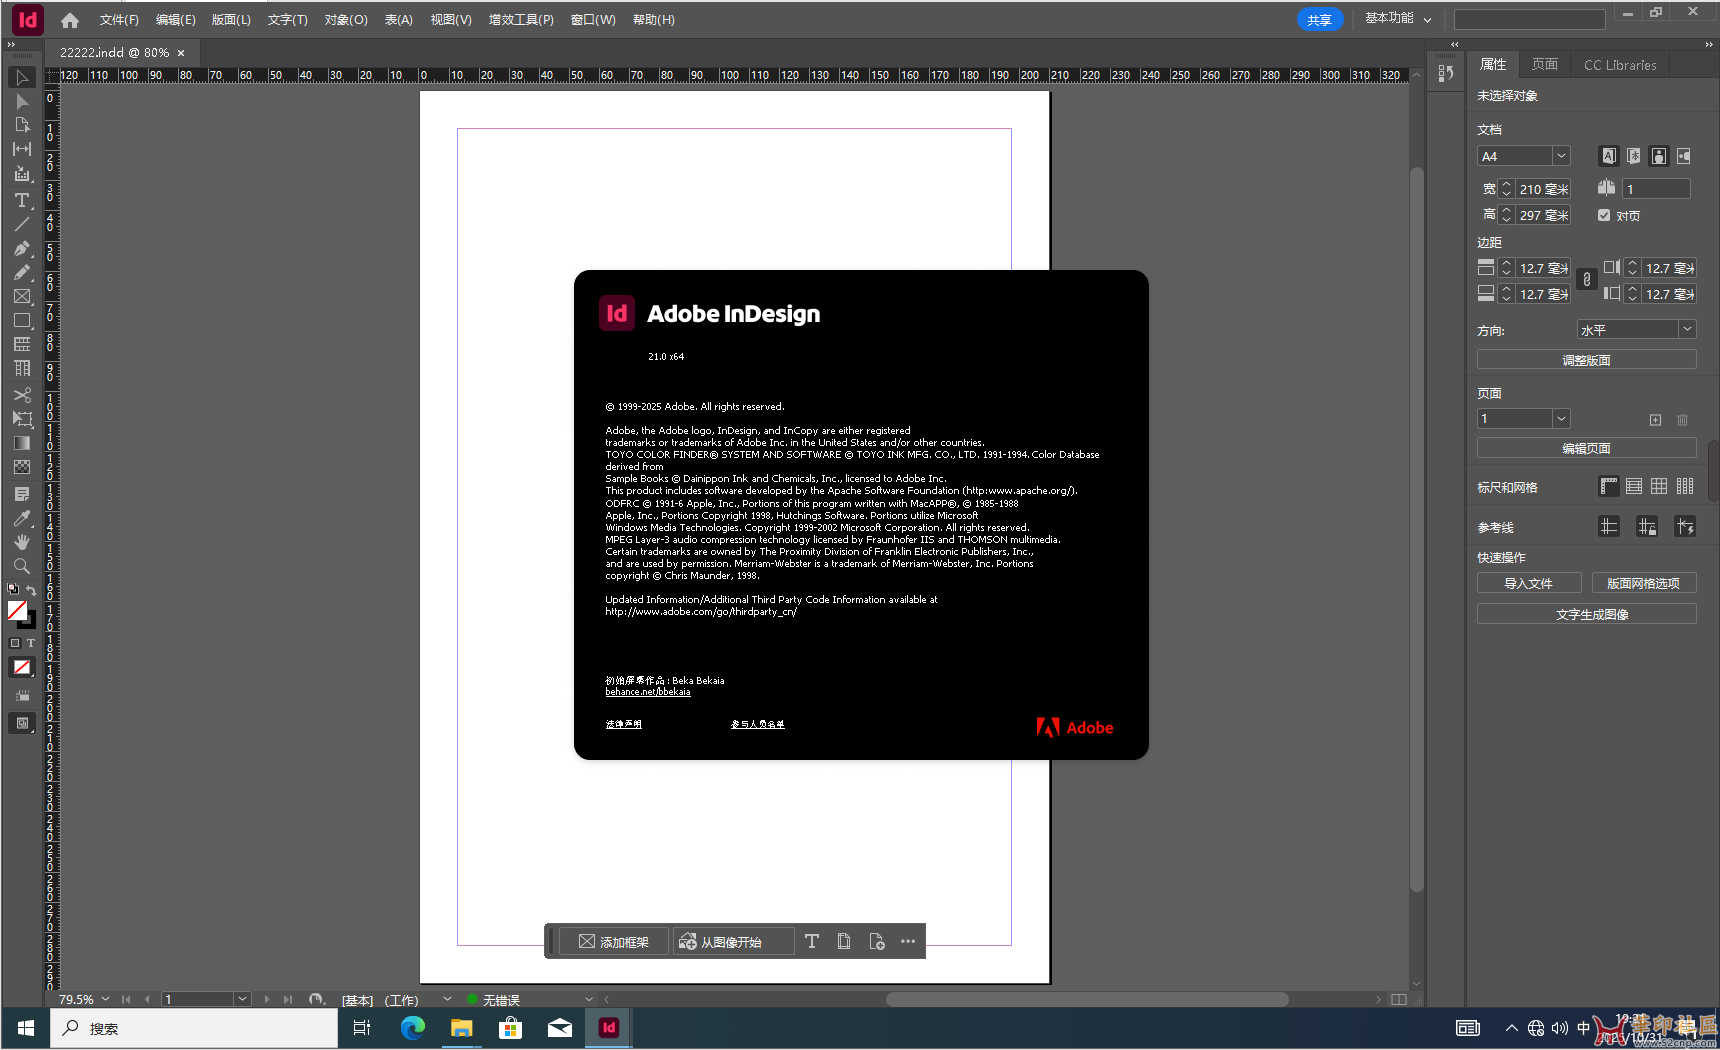Switch to the 页面 panel tab
Image resolution: width=1720 pixels, height=1050 pixels.
(x=1544, y=64)
